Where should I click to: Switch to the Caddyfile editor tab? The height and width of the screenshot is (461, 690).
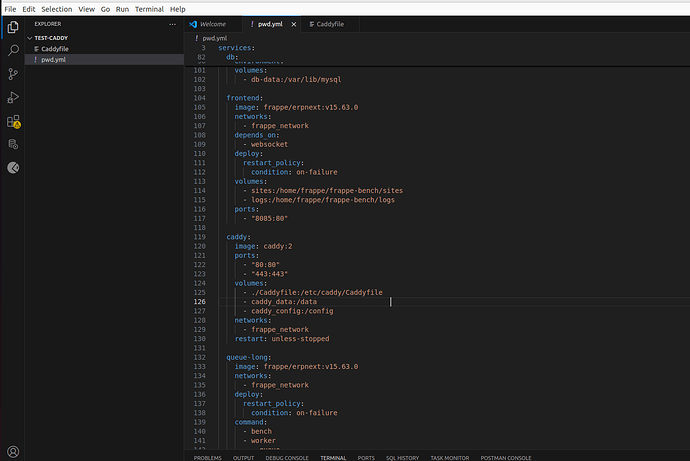click(x=330, y=24)
